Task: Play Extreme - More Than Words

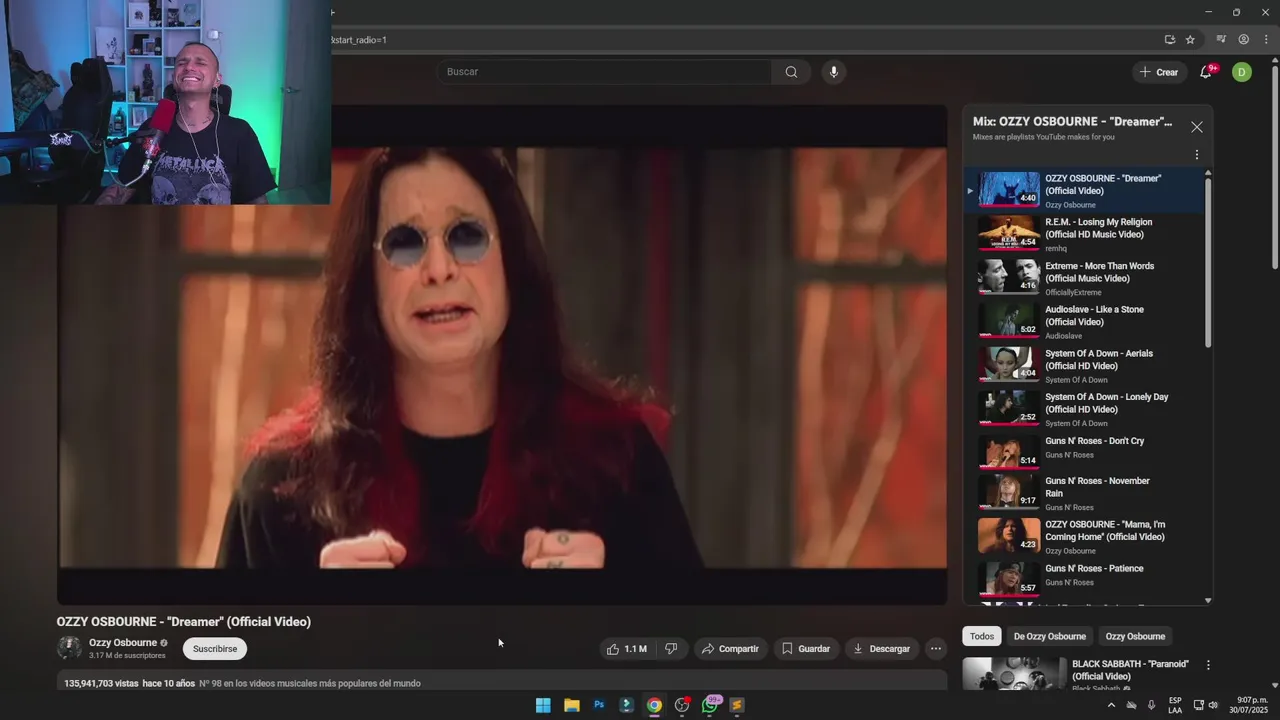Action: 1085,278
